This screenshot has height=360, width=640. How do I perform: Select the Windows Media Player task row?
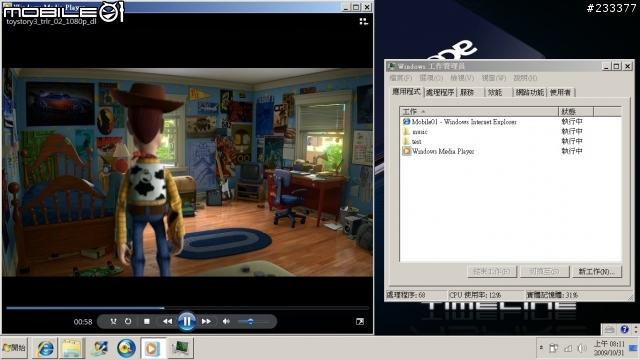tap(511, 151)
